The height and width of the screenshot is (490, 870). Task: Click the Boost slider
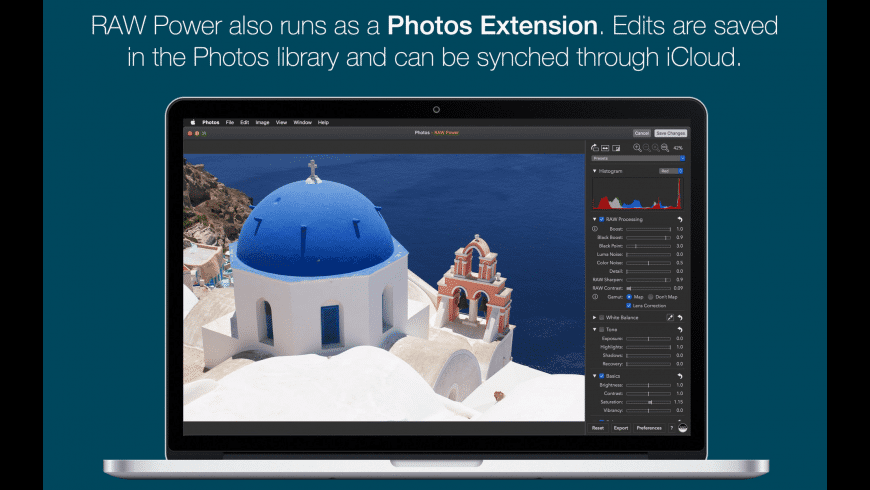(649, 229)
